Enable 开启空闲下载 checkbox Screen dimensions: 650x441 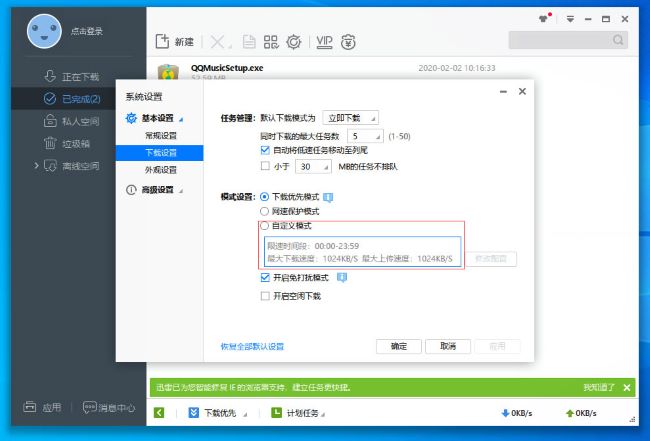[265, 296]
